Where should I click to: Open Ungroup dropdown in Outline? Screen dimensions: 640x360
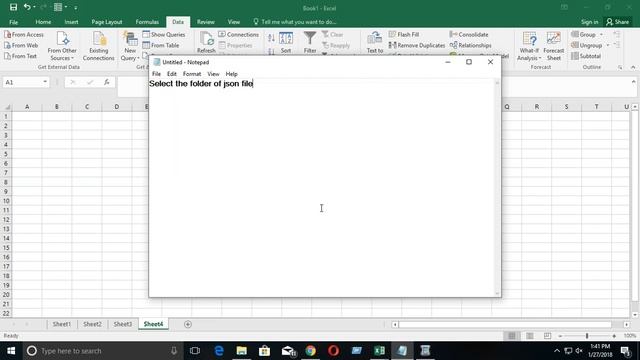tap(590, 45)
